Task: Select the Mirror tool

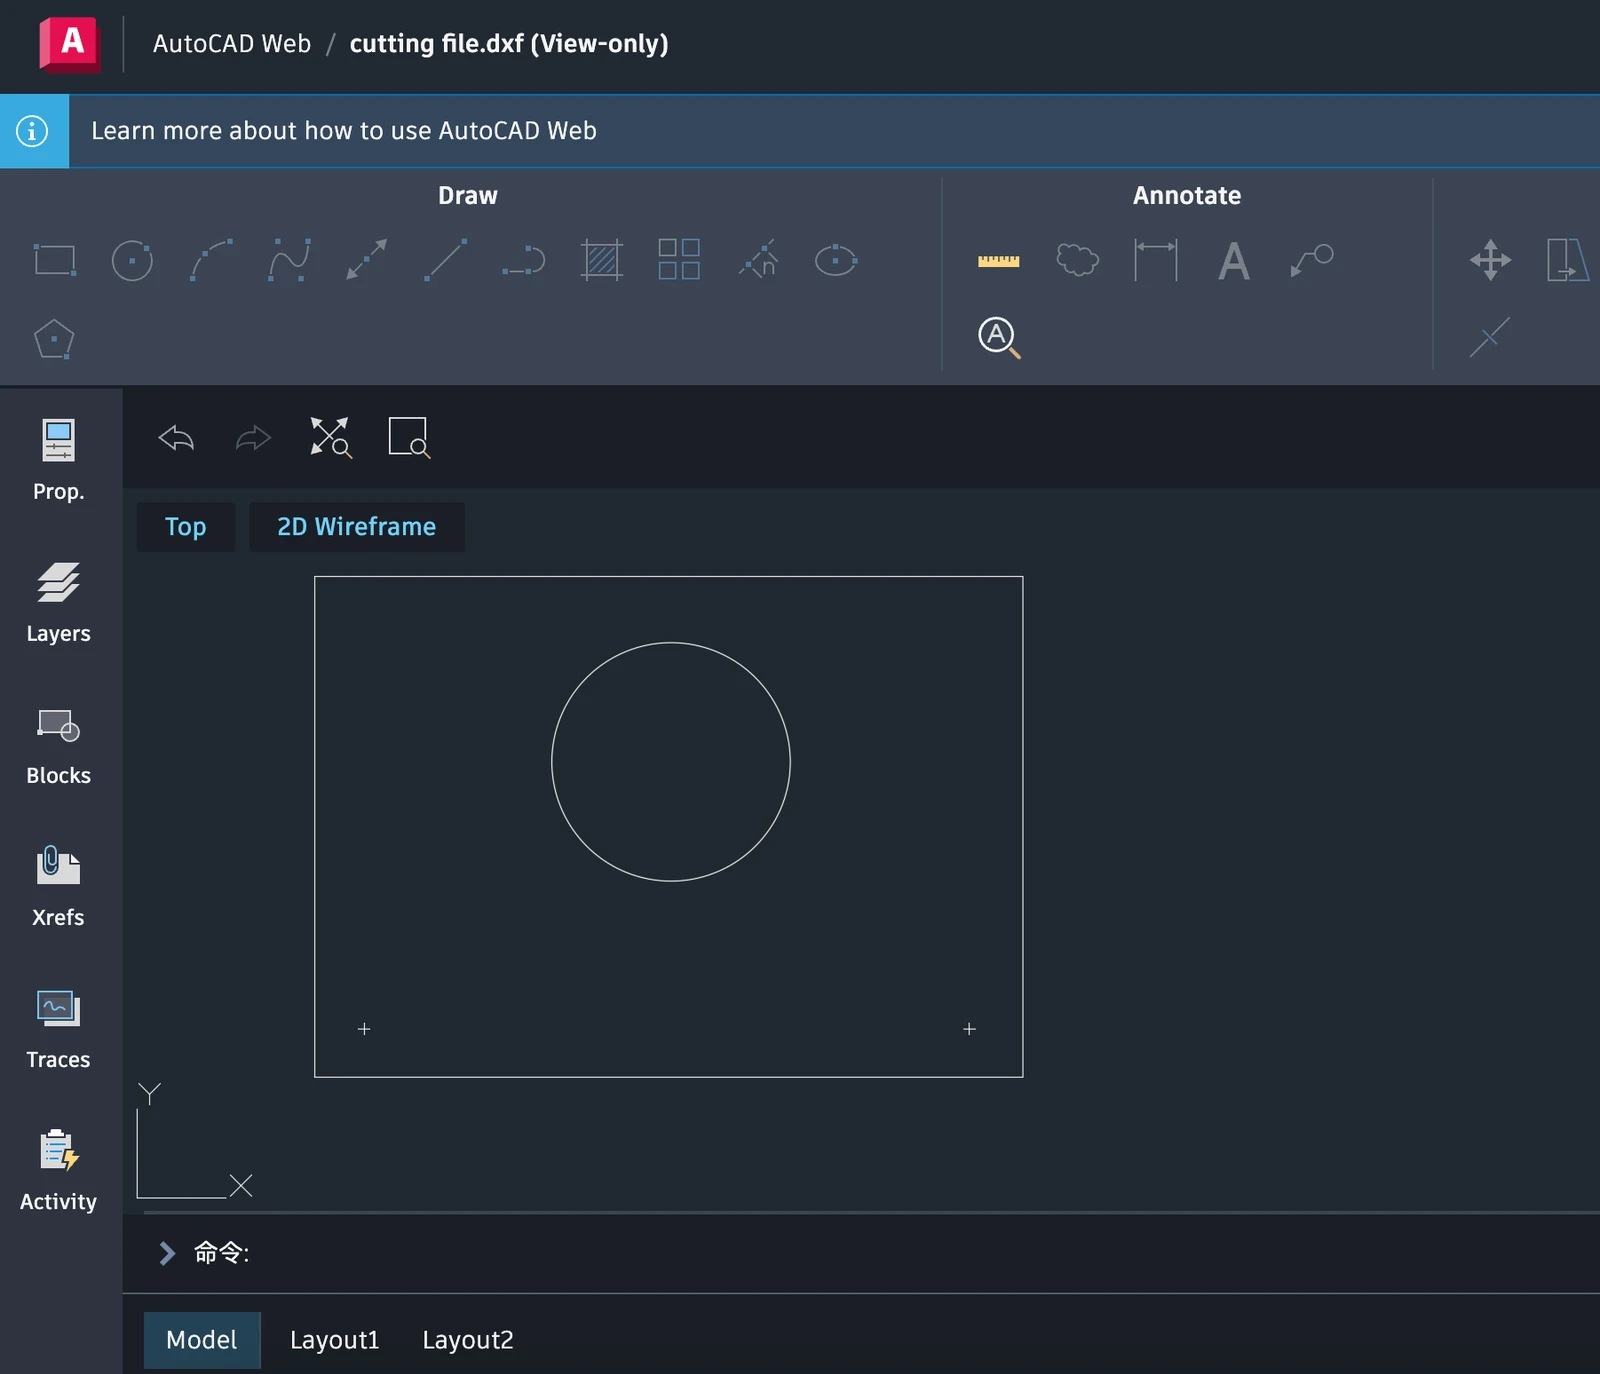Action: pyautogui.click(x=1568, y=260)
